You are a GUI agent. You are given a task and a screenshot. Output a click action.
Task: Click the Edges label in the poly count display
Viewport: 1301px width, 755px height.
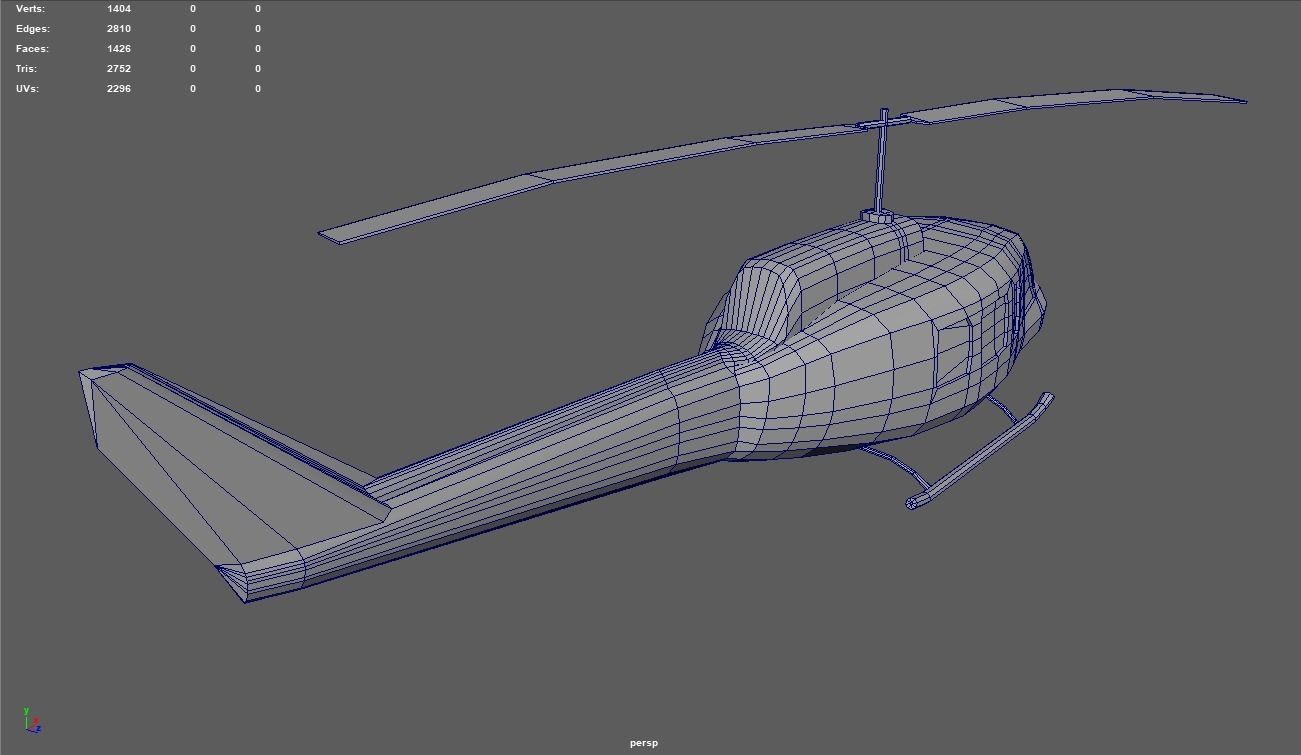point(32,29)
